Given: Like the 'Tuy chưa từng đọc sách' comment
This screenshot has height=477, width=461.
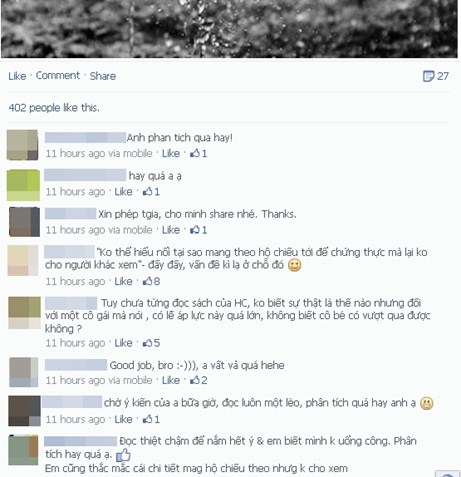Looking at the screenshot, I should [x=123, y=343].
